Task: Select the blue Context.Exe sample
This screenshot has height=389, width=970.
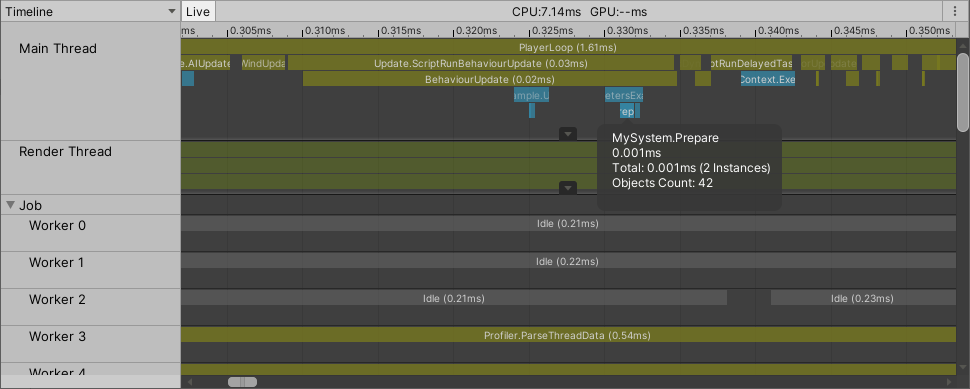Action: click(768, 79)
